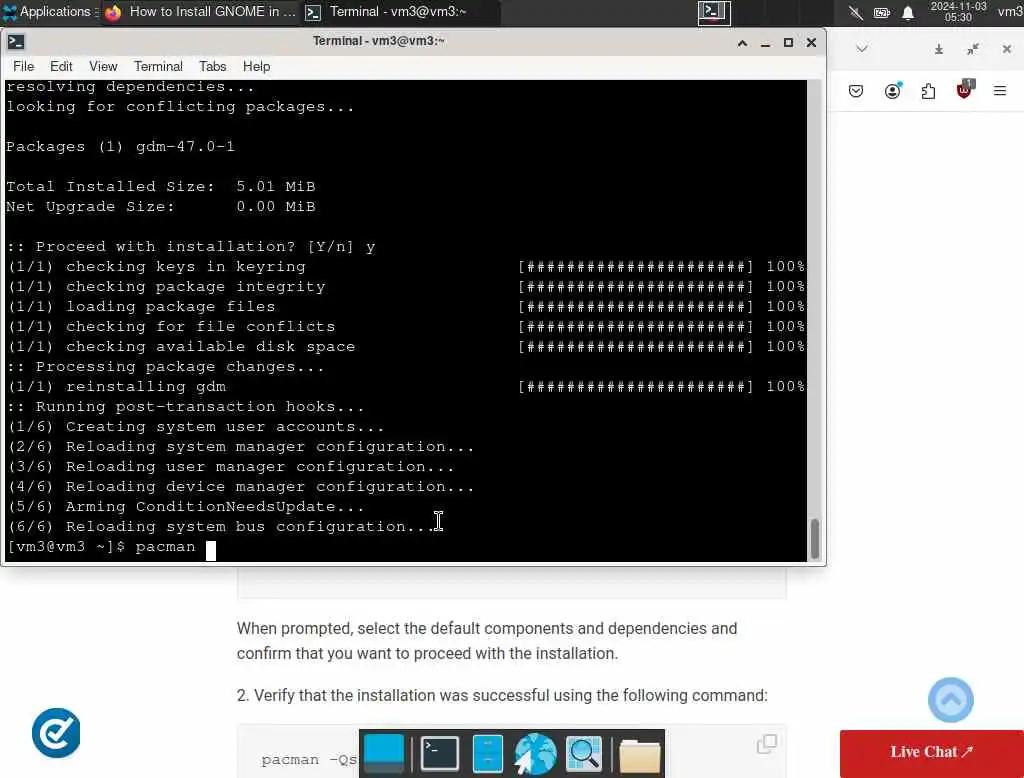This screenshot has height=778, width=1024.
Task: Click the Show Desktop dock icon
Action: pos(383,754)
